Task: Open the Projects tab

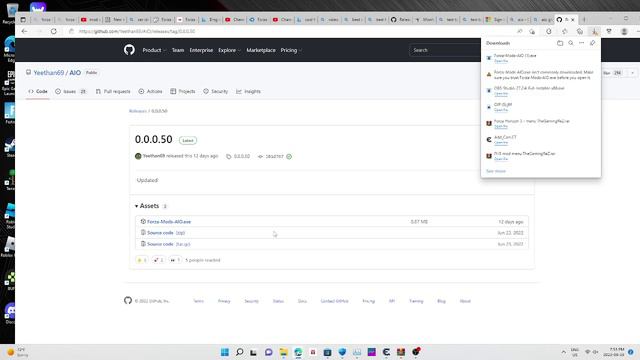Action: pos(183,91)
